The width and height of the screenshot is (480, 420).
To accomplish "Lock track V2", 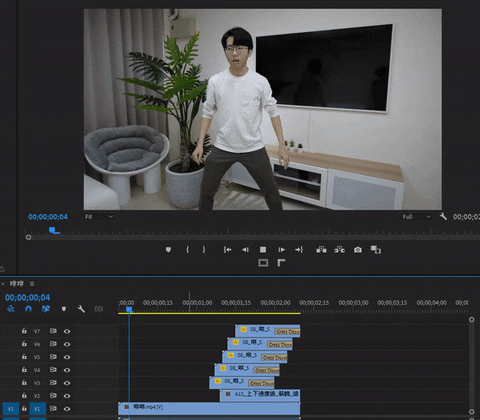I will (x=24, y=395).
